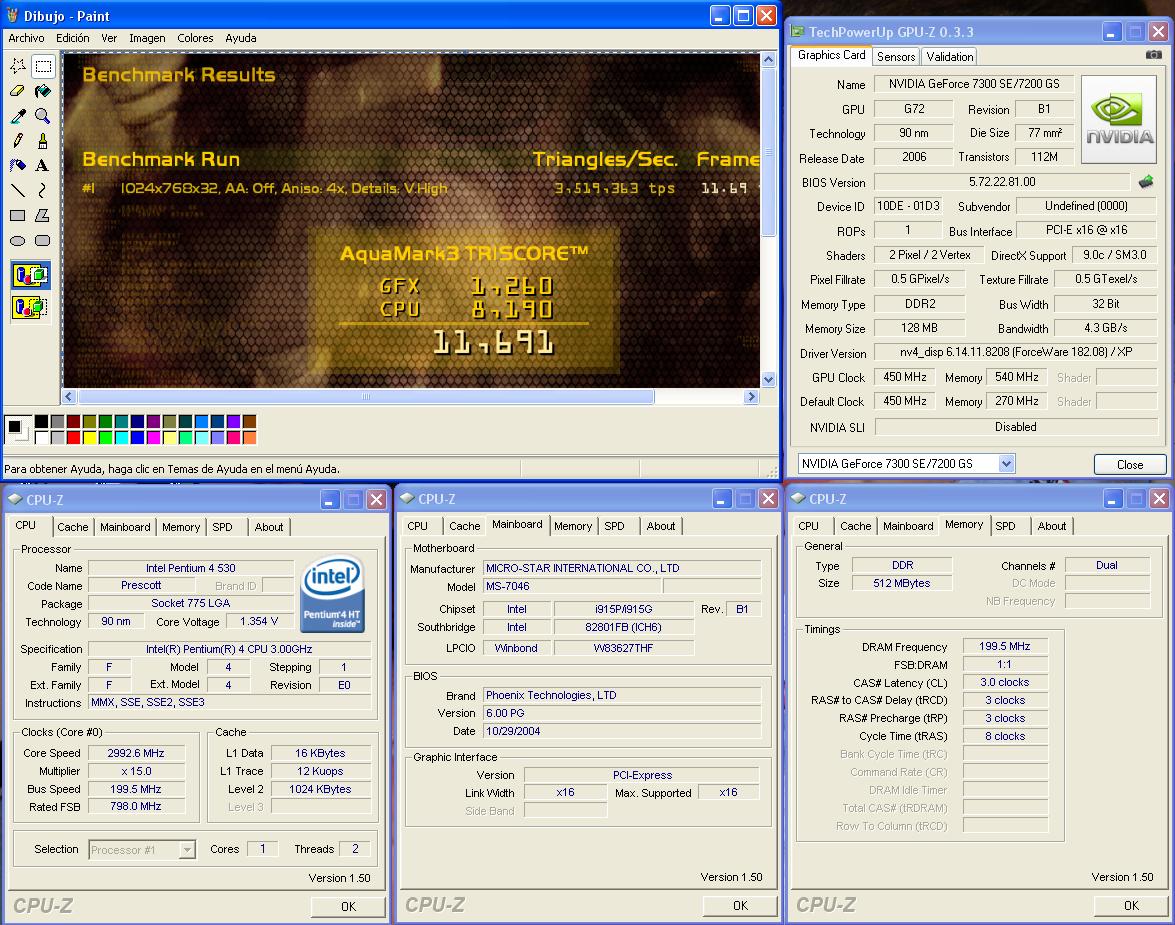
Task: Click the Close button in GPU-Z
Action: 1129,464
